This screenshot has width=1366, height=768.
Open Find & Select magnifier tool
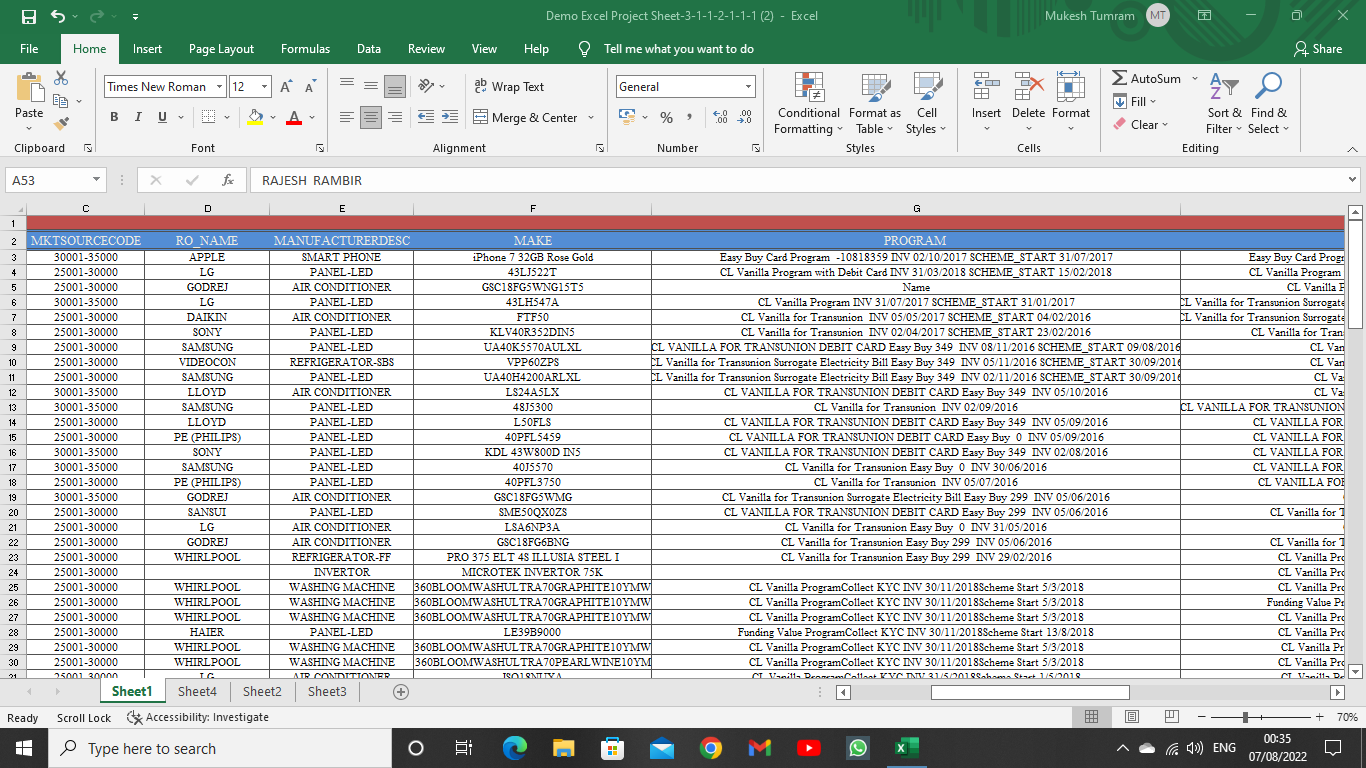click(1269, 104)
